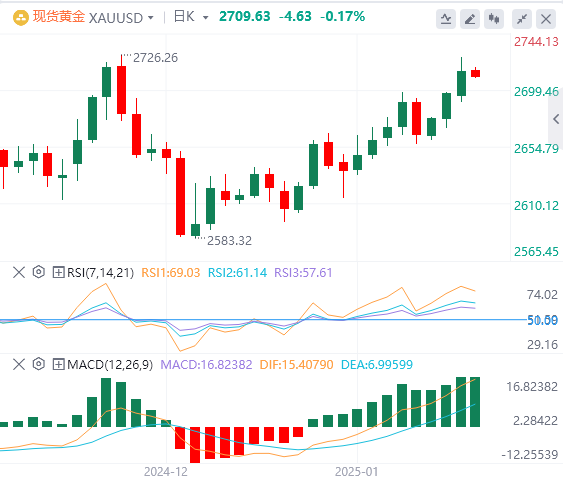Remove the RSI indicator panel

click(x=19, y=272)
